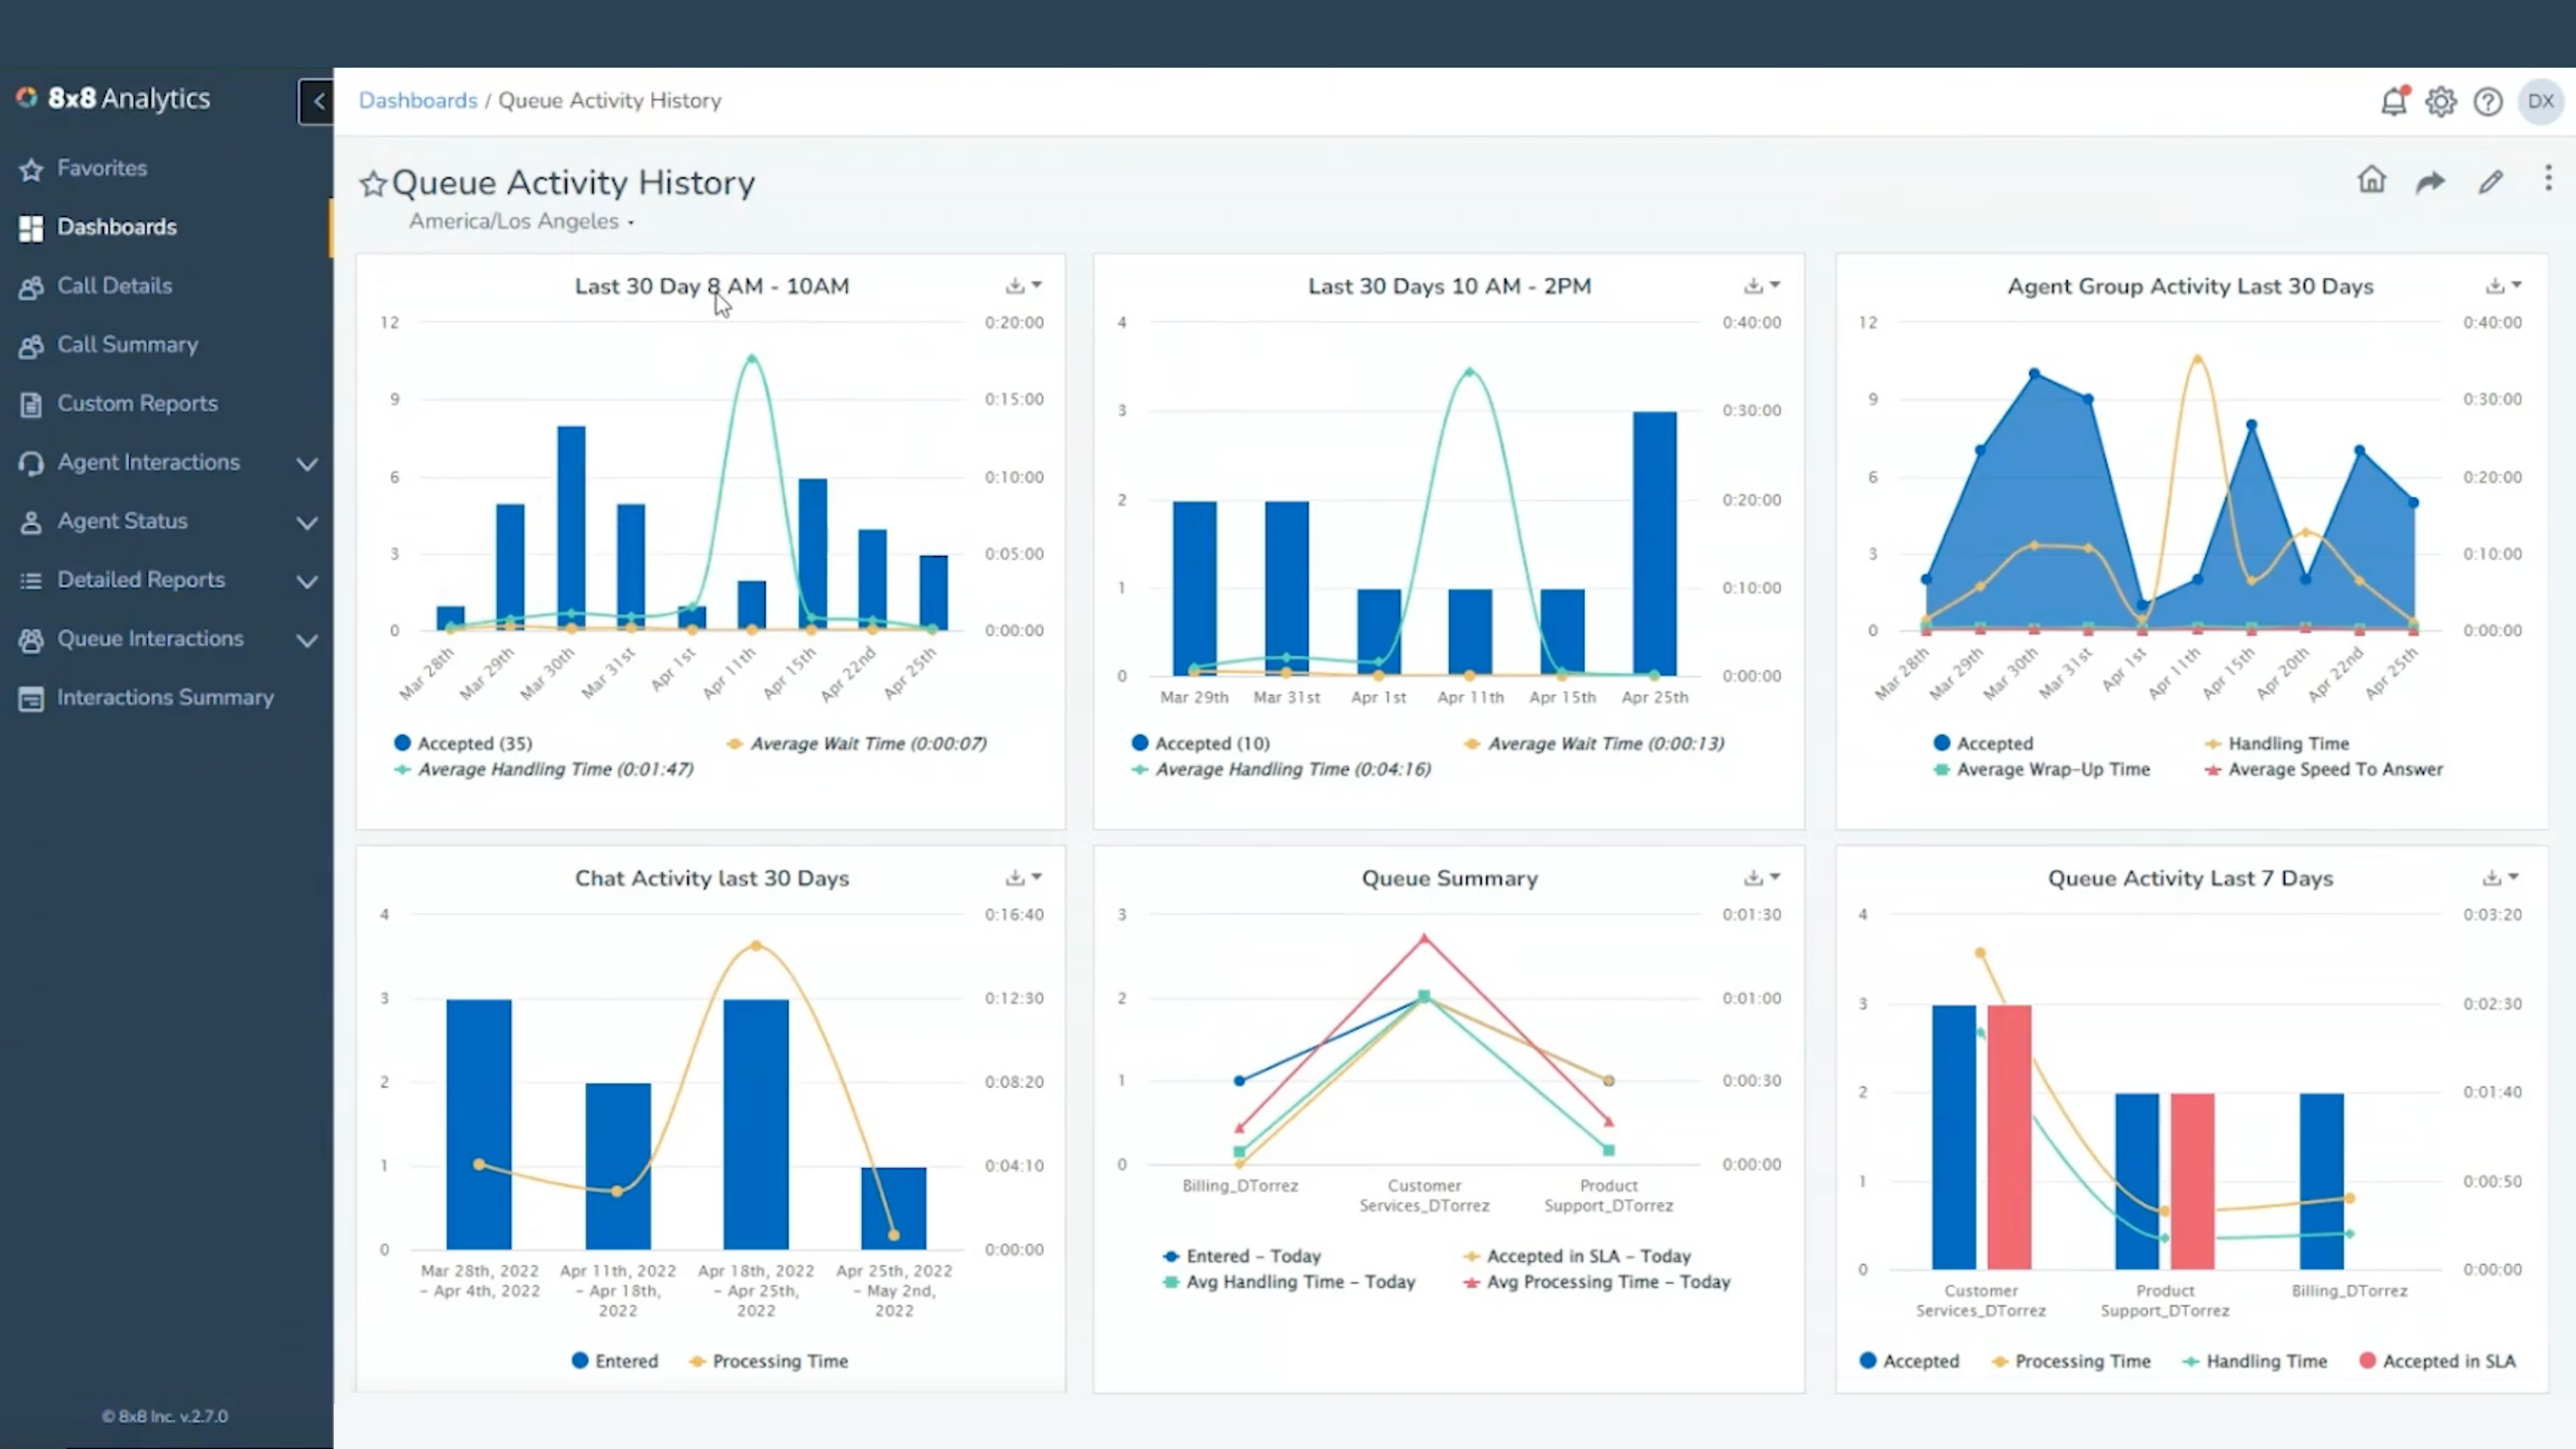2576x1449 pixels.
Task: Click red Customer Services bar in 7 Days chart
Action: click(x=2009, y=1137)
